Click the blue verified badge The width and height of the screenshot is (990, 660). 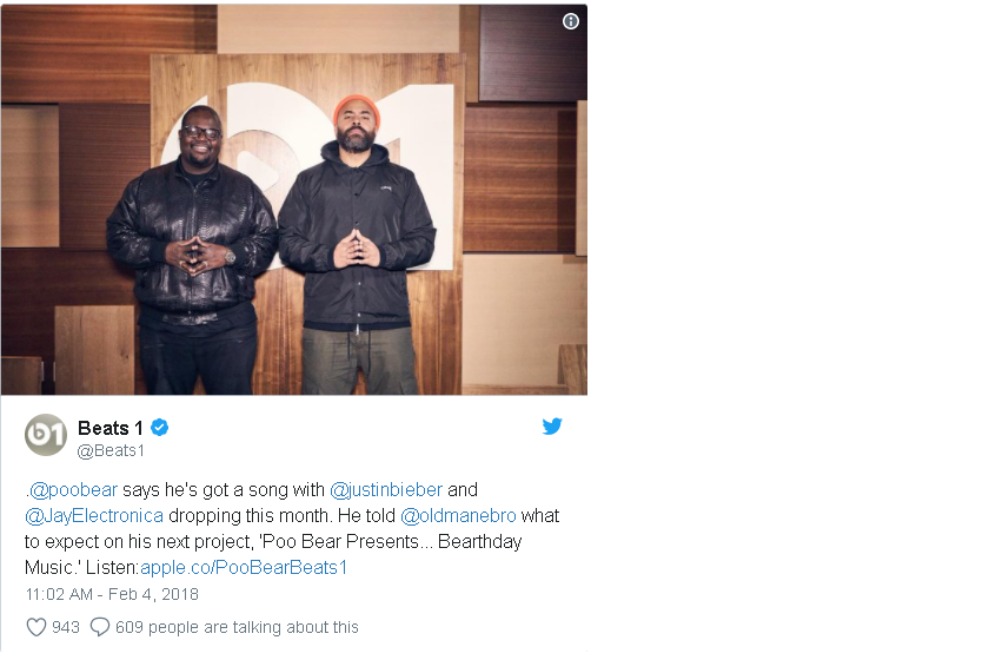(x=160, y=428)
